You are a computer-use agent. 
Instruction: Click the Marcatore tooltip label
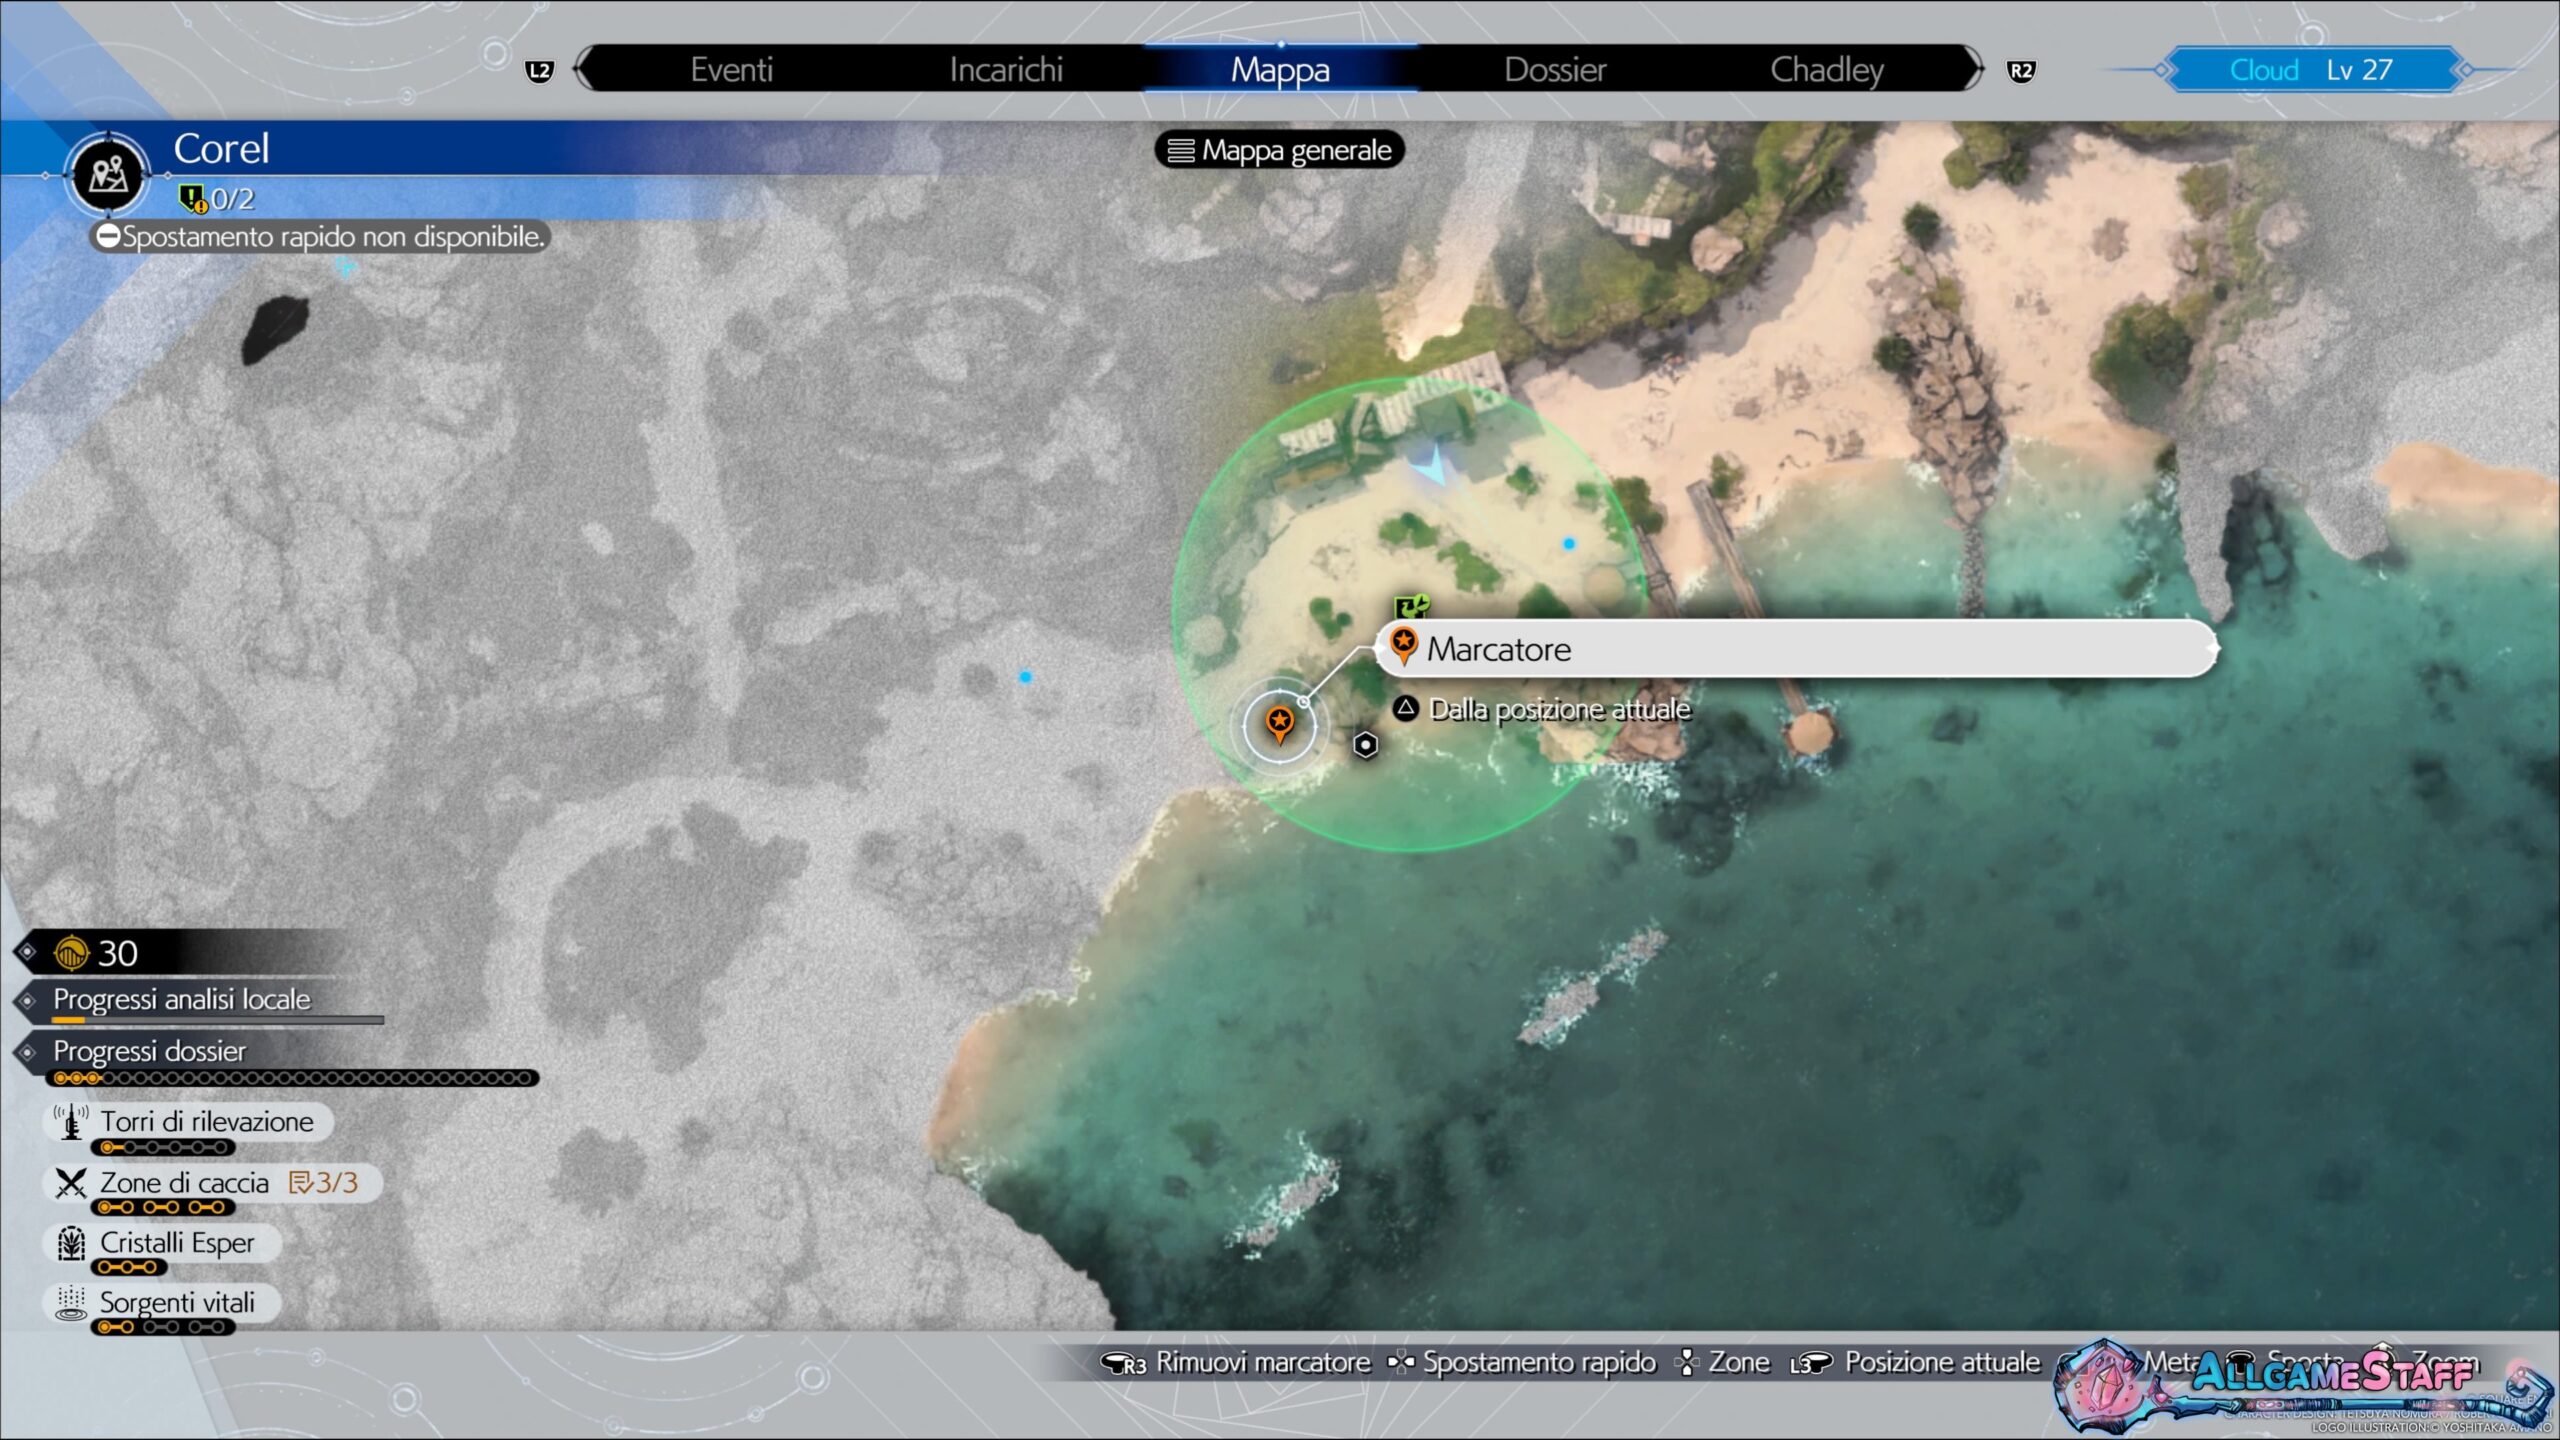1797,649
